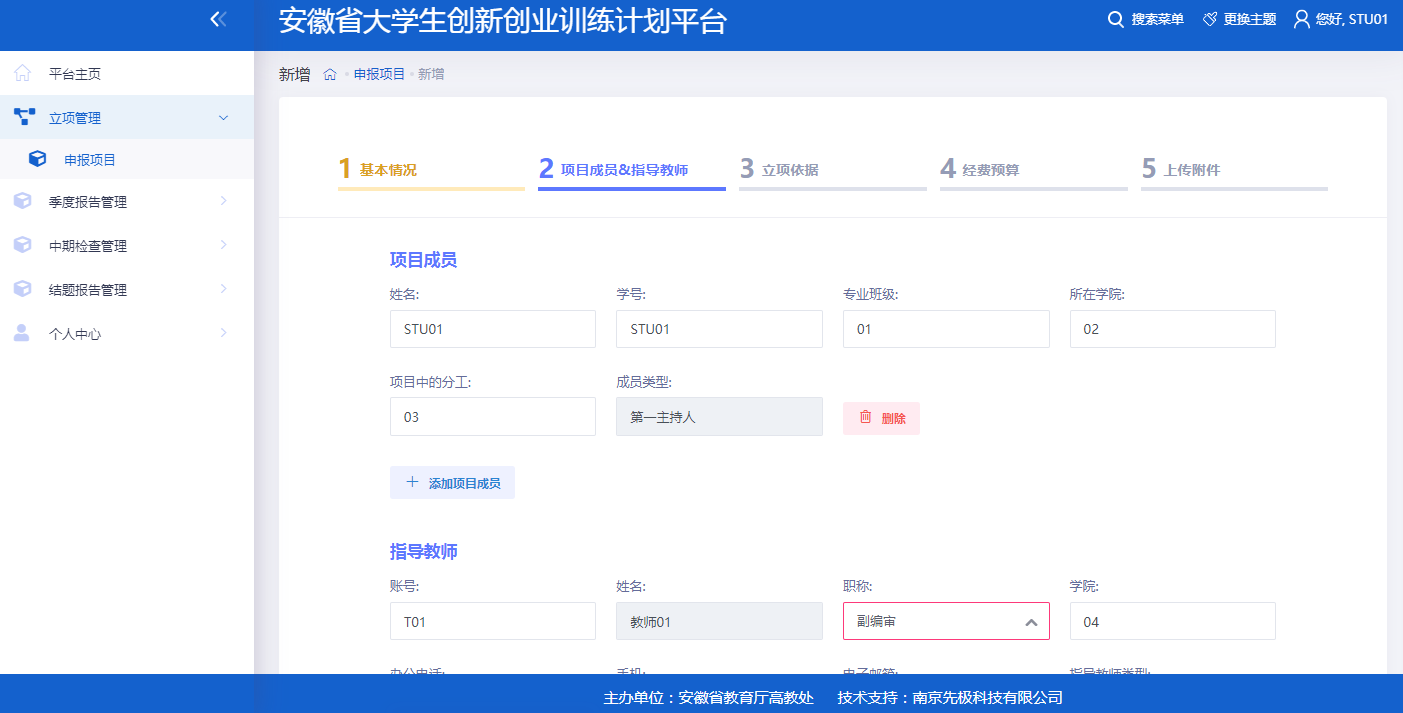Collapse the 立项管理 menu chevron
The image size is (1403, 713).
click(223, 118)
